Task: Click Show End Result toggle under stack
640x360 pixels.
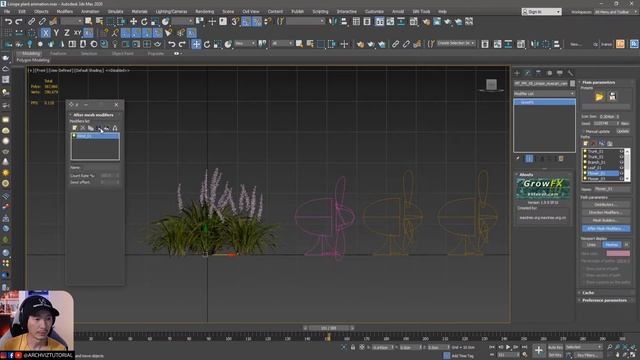Action: [x=529, y=158]
